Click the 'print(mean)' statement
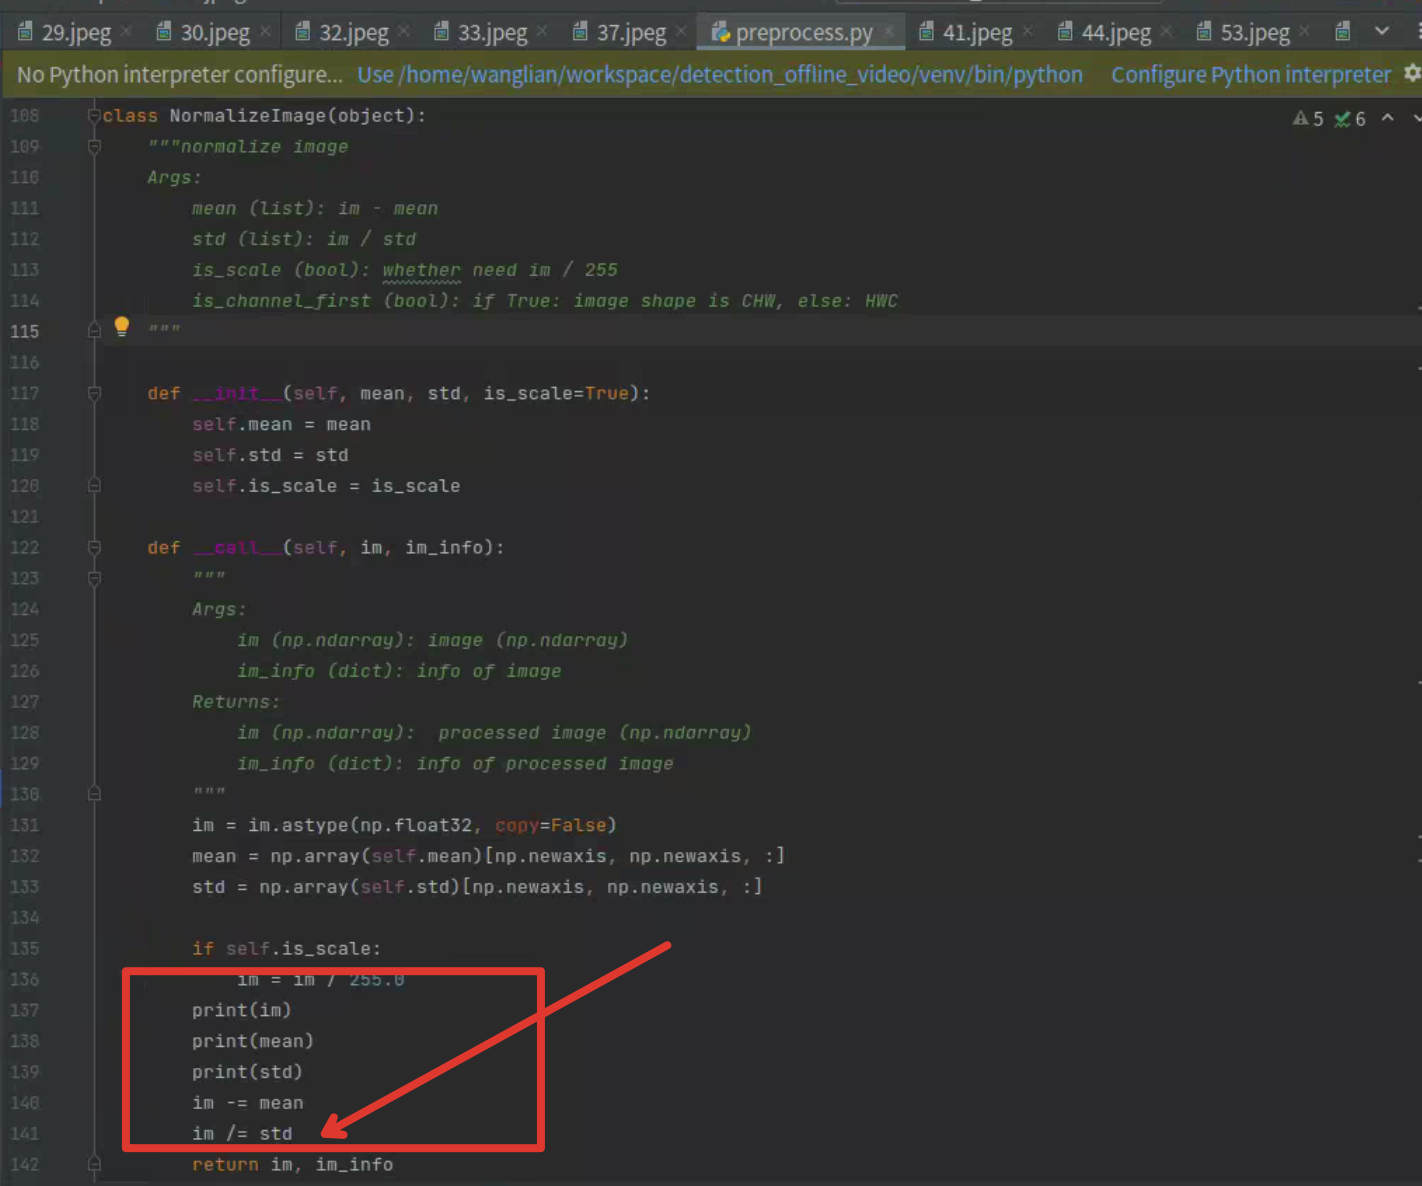 click(253, 1042)
